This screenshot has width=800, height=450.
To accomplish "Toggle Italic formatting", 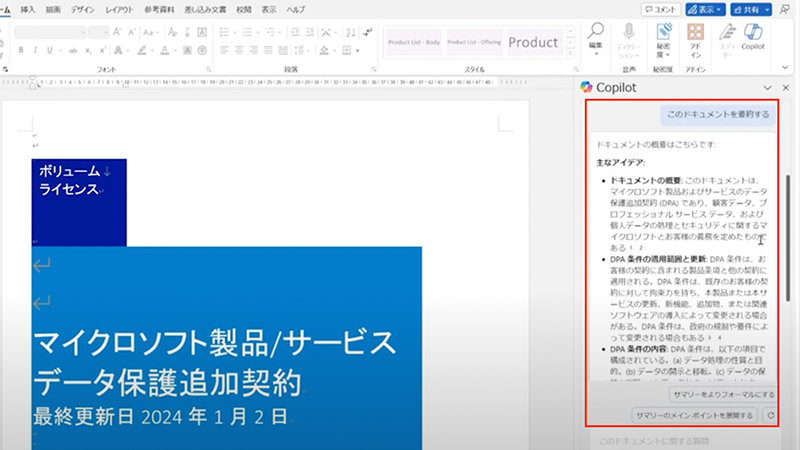I will tap(34, 48).
